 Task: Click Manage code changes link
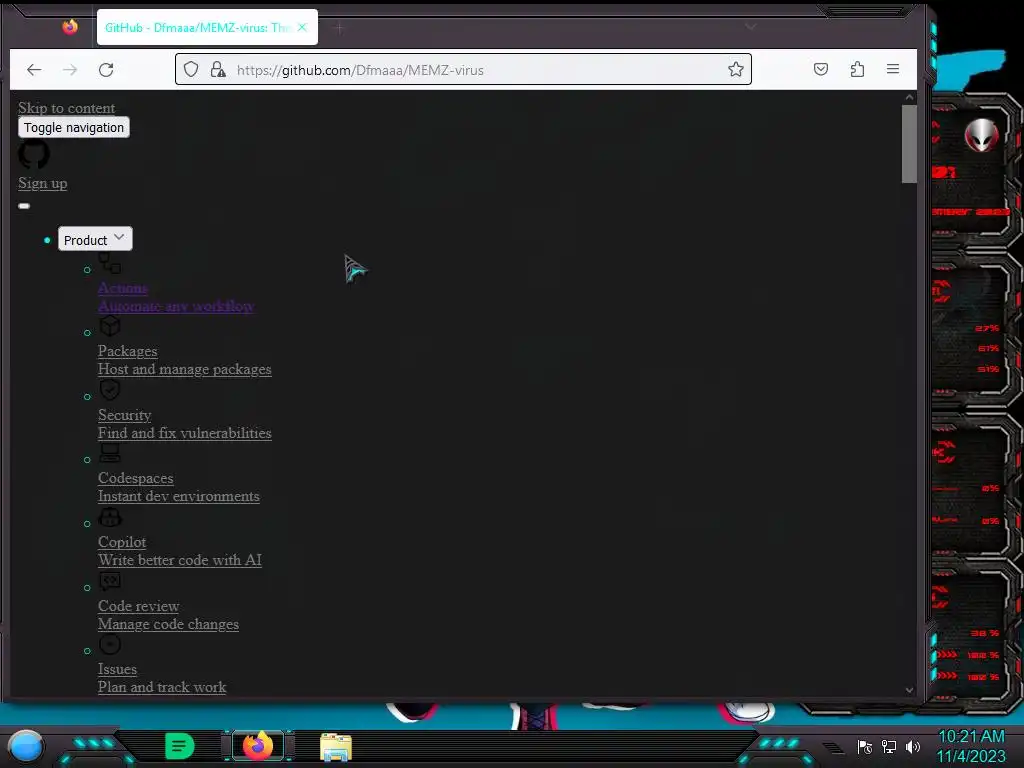click(168, 624)
